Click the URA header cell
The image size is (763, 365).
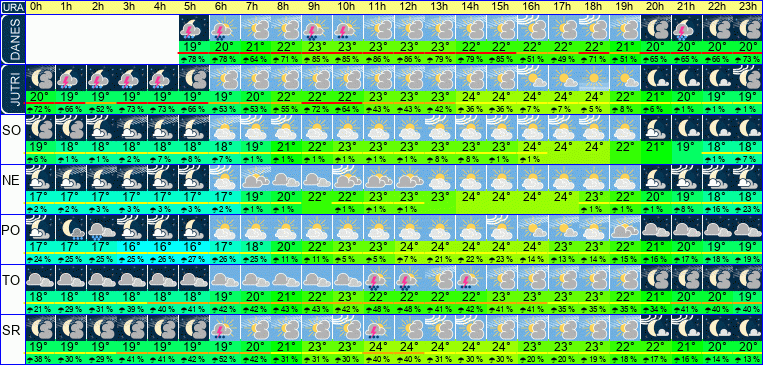[x=12, y=7]
